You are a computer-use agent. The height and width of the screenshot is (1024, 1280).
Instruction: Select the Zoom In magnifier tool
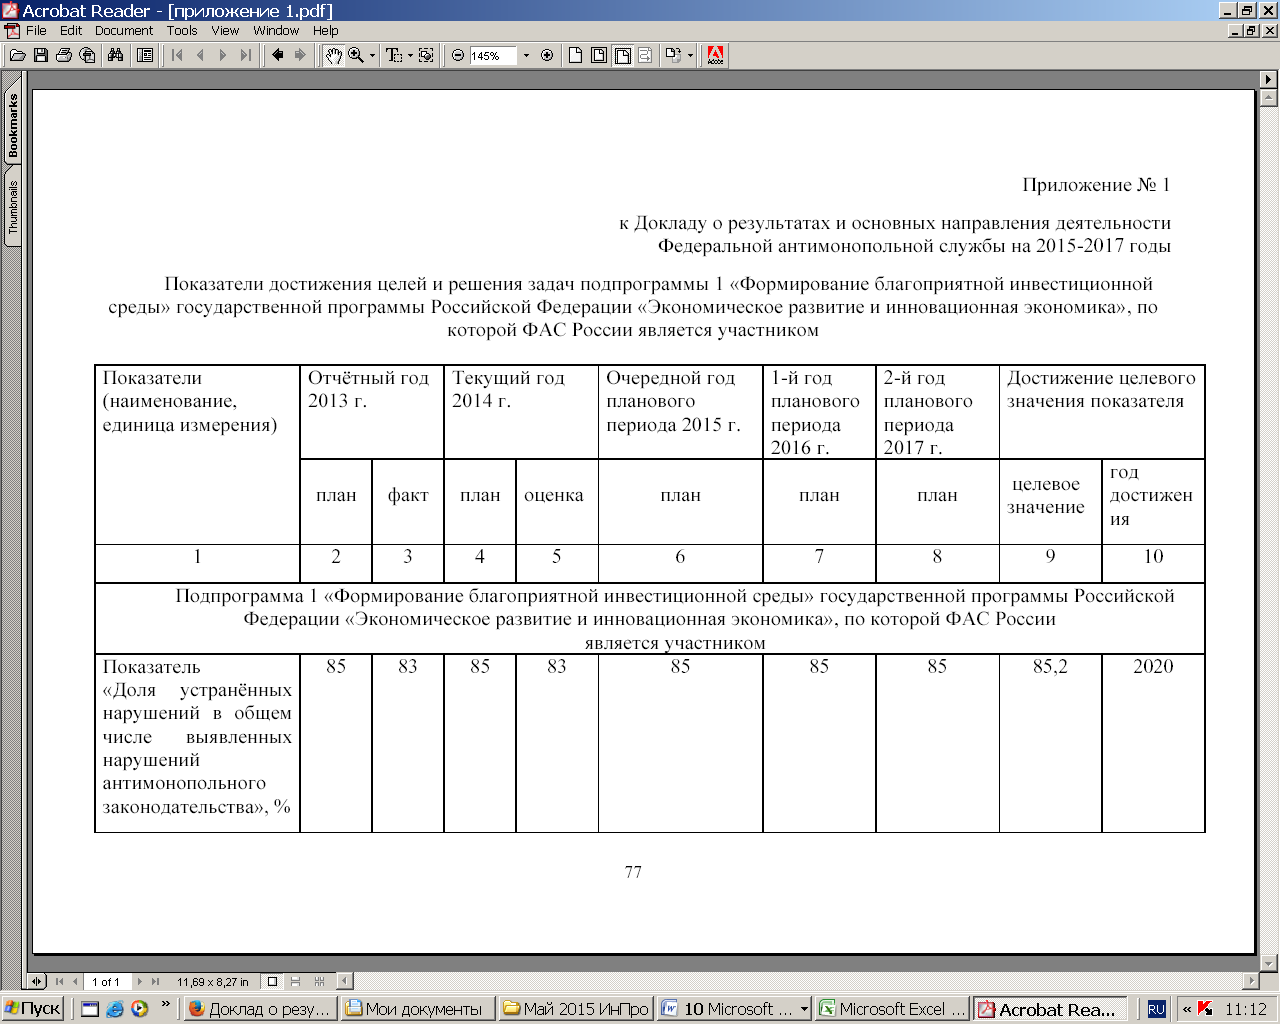(356, 56)
